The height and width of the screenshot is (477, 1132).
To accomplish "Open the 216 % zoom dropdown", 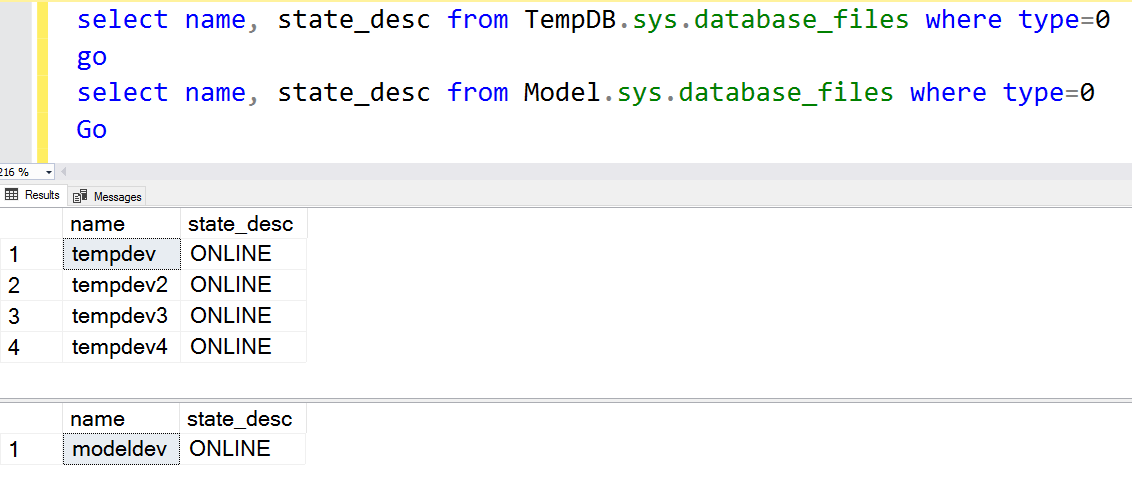I will [49, 172].
